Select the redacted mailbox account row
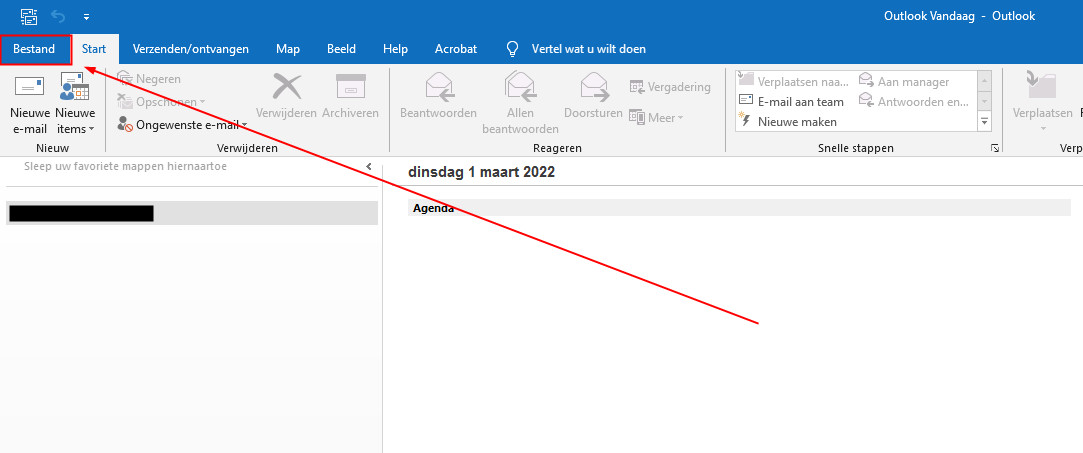 (191, 213)
